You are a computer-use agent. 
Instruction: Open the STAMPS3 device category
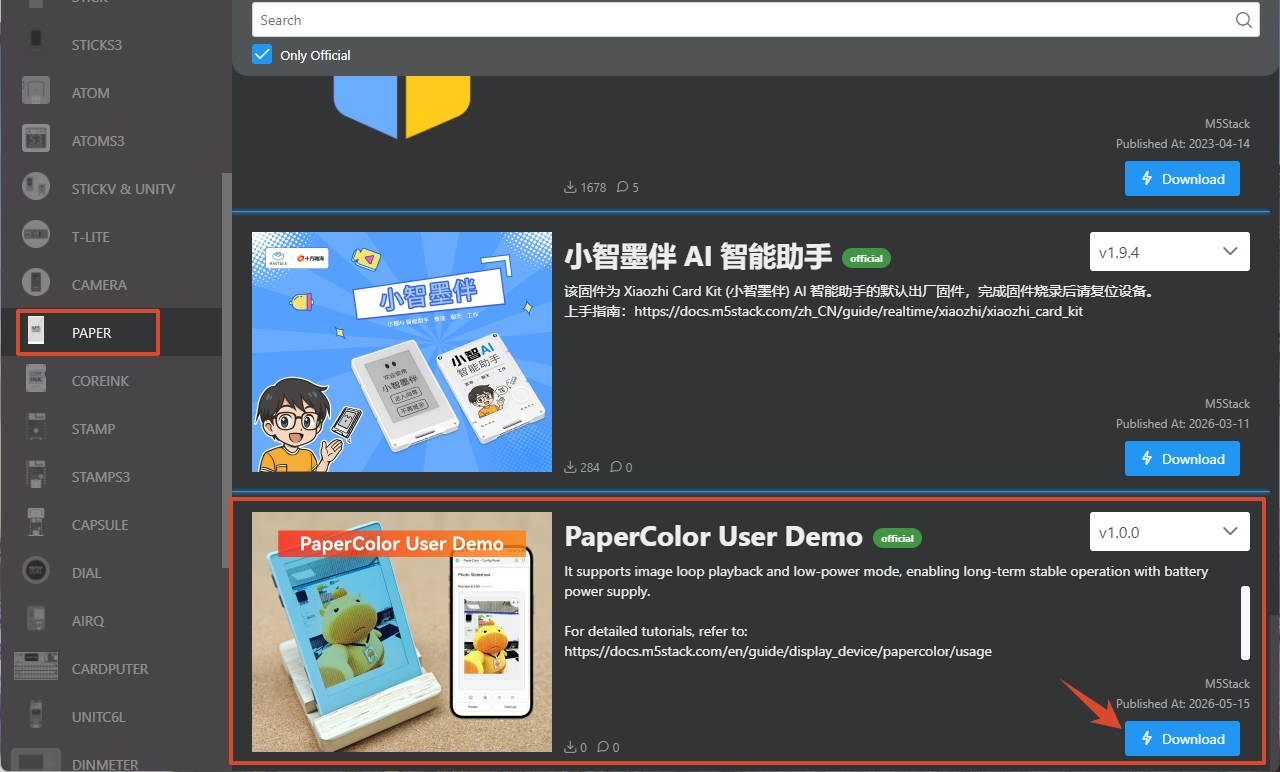(x=101, y=476)
